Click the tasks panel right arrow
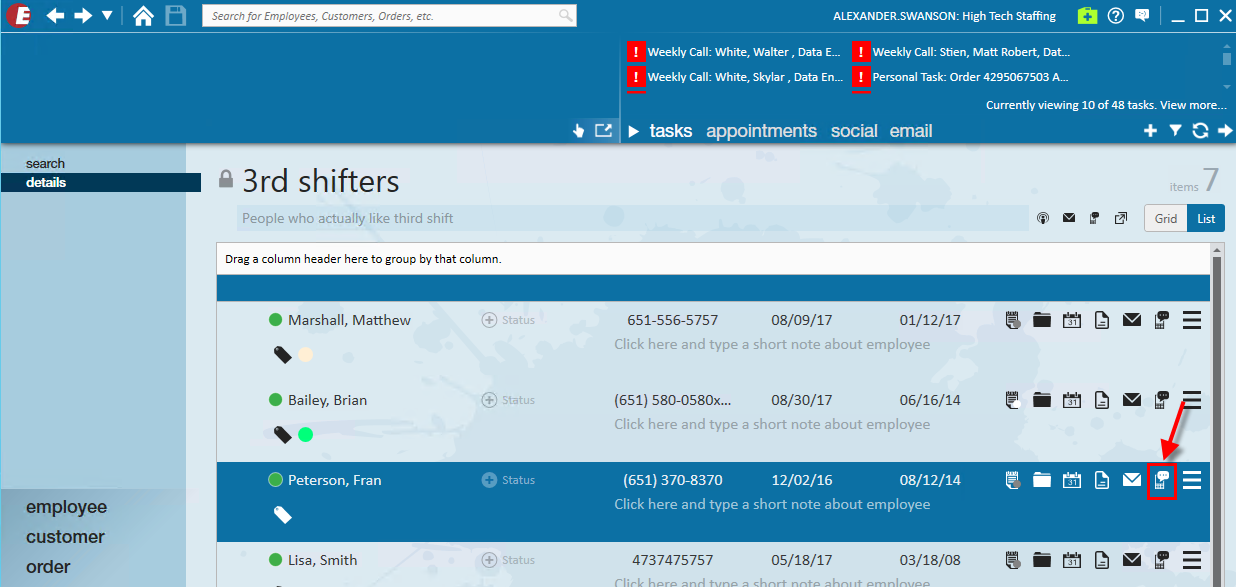The image size is (1236, 587). click(1224, 131)
